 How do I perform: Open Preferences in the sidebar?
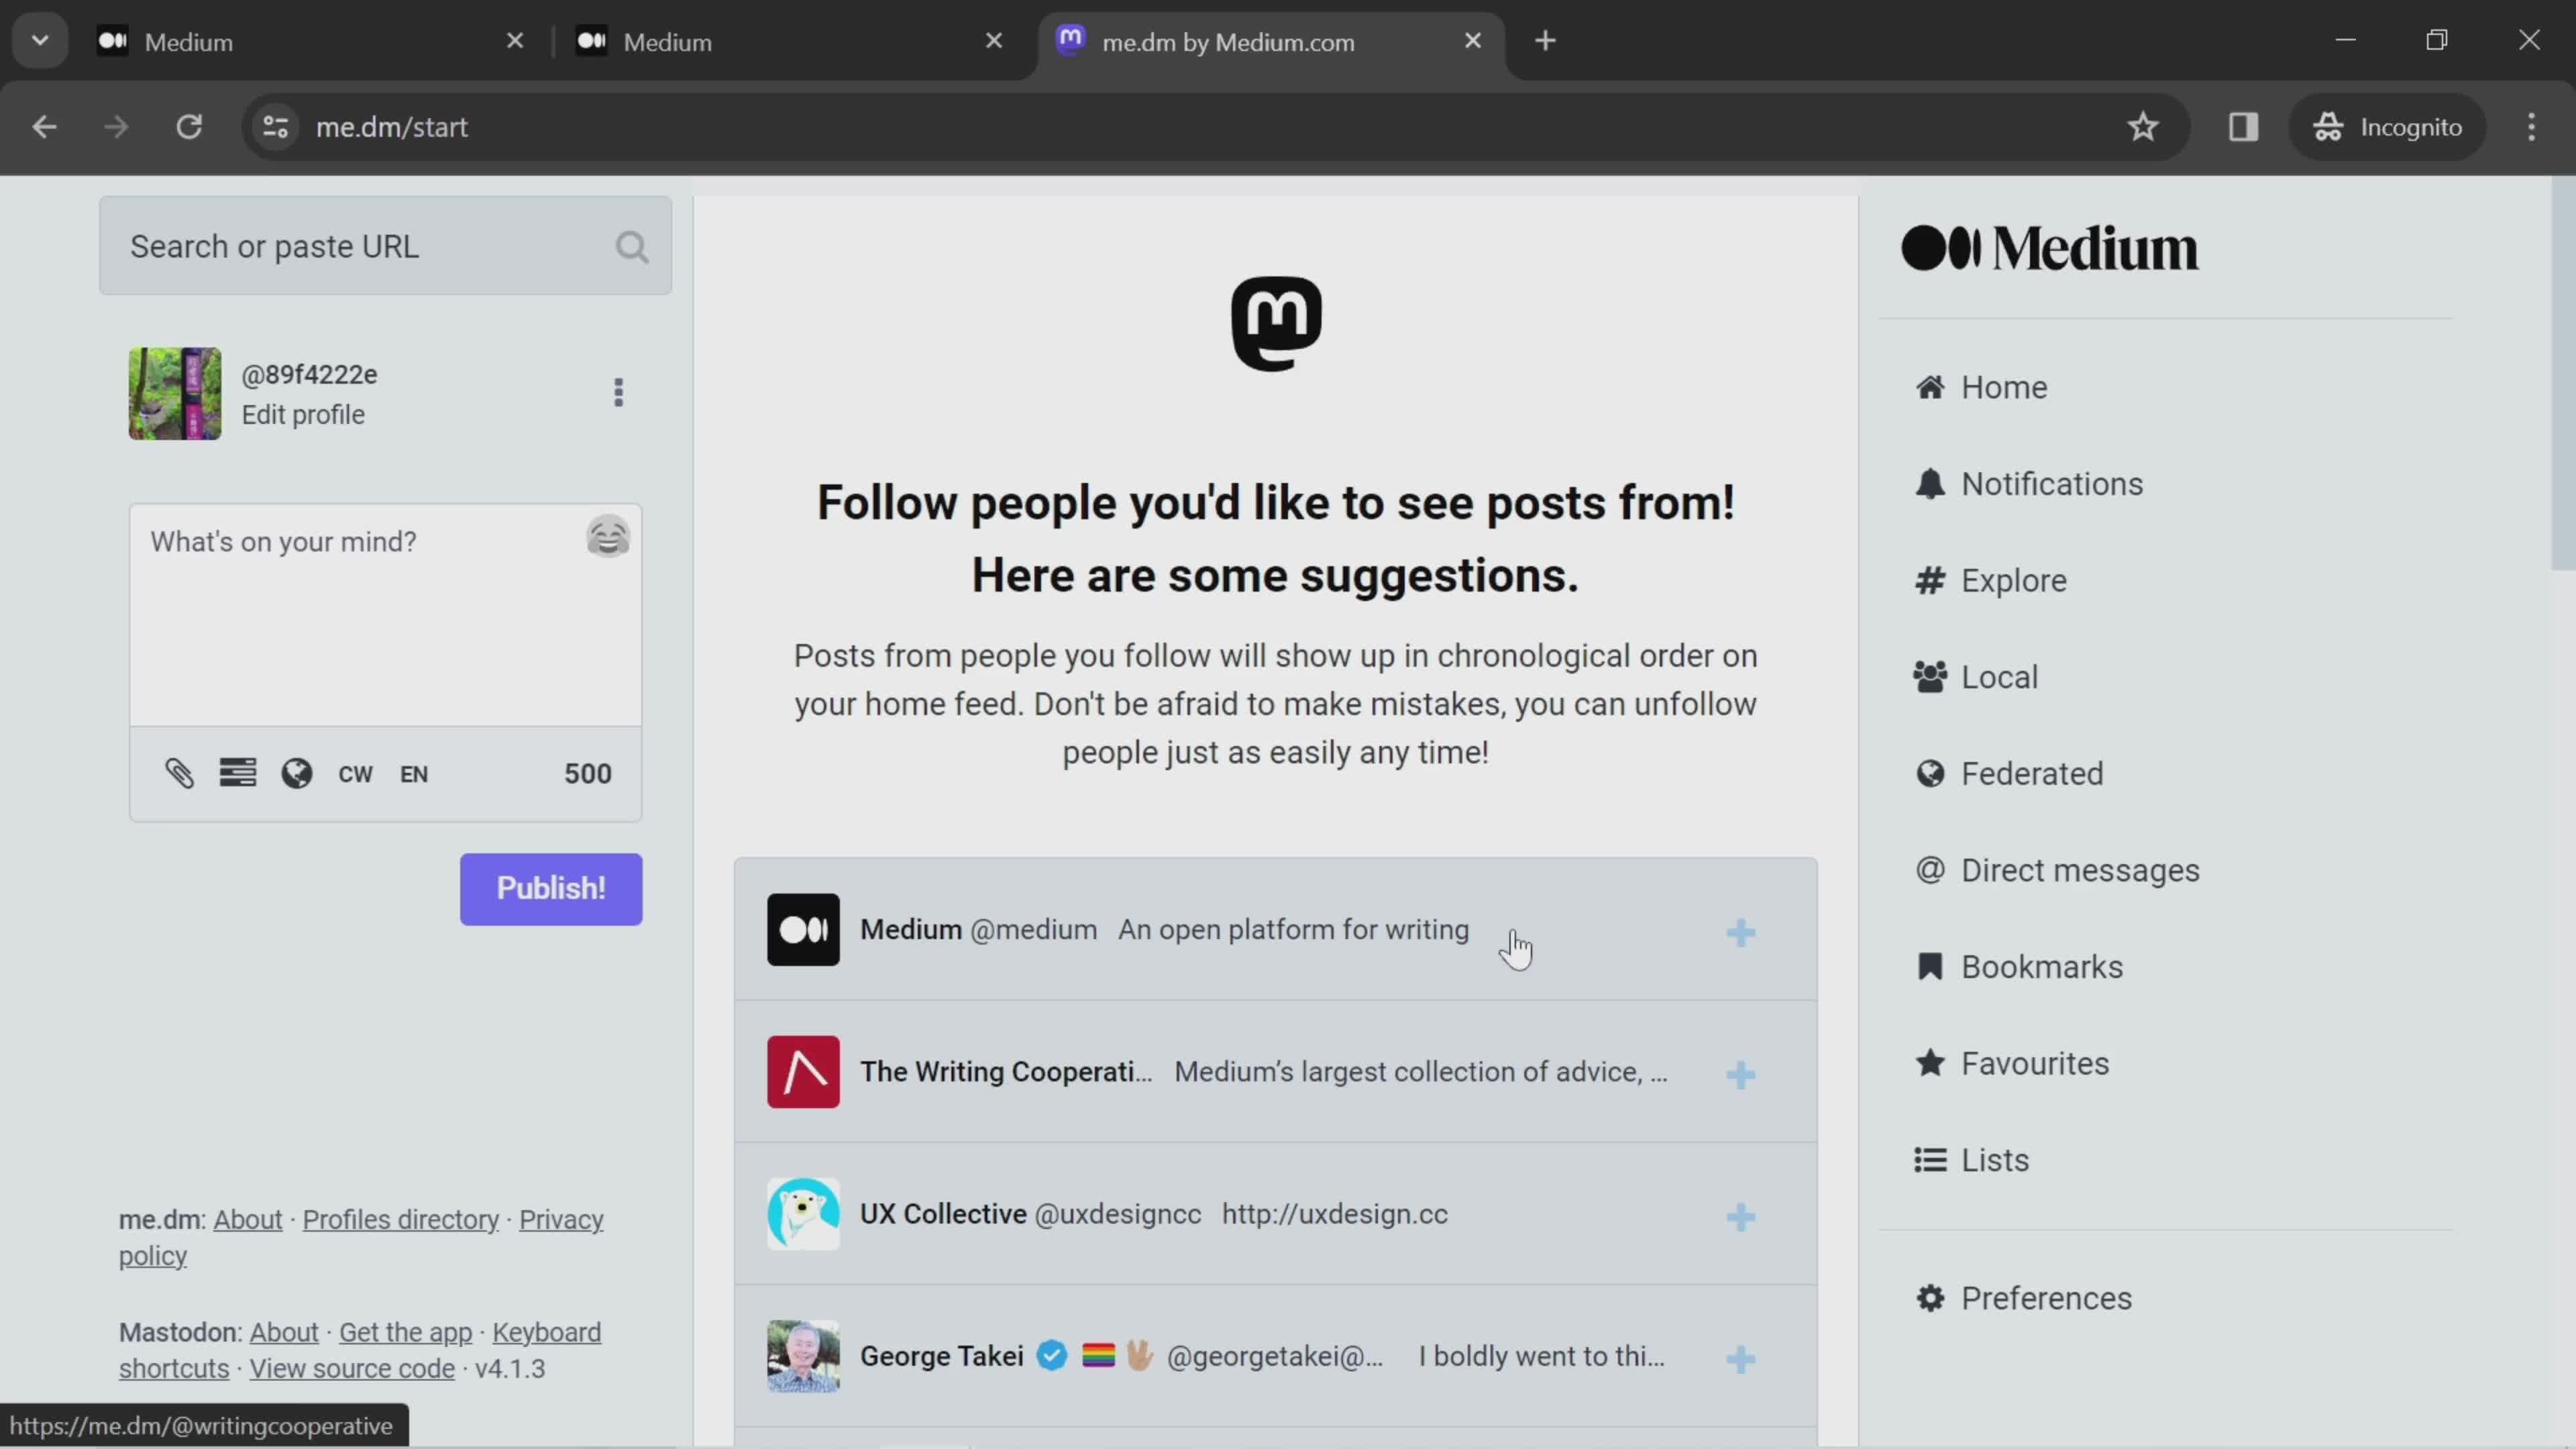coord(2023,1298)
